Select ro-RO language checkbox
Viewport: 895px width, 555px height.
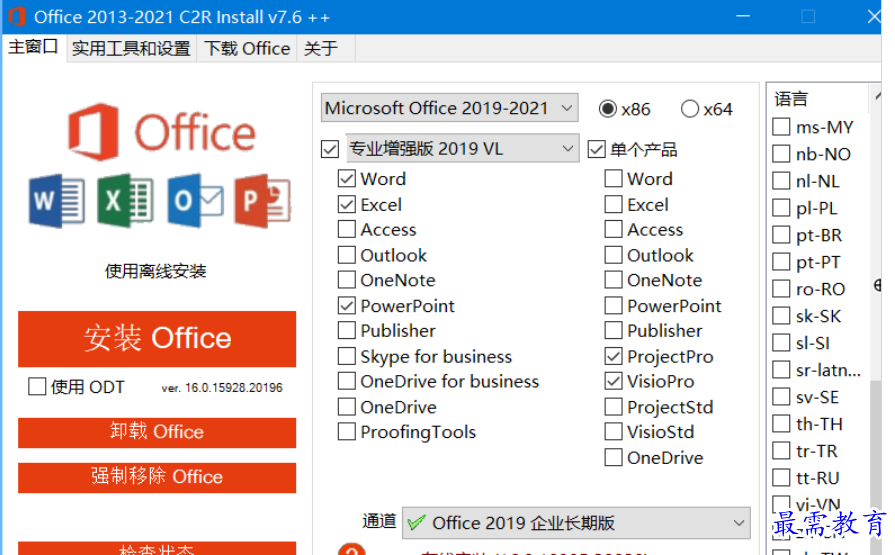781,289
